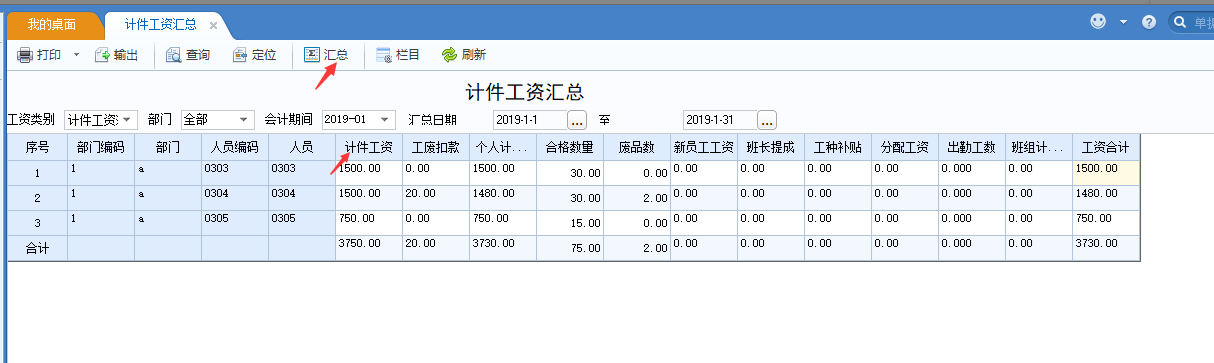
Task: Open the 打印 dropdown arrow
Action: (x=76, y=55)
